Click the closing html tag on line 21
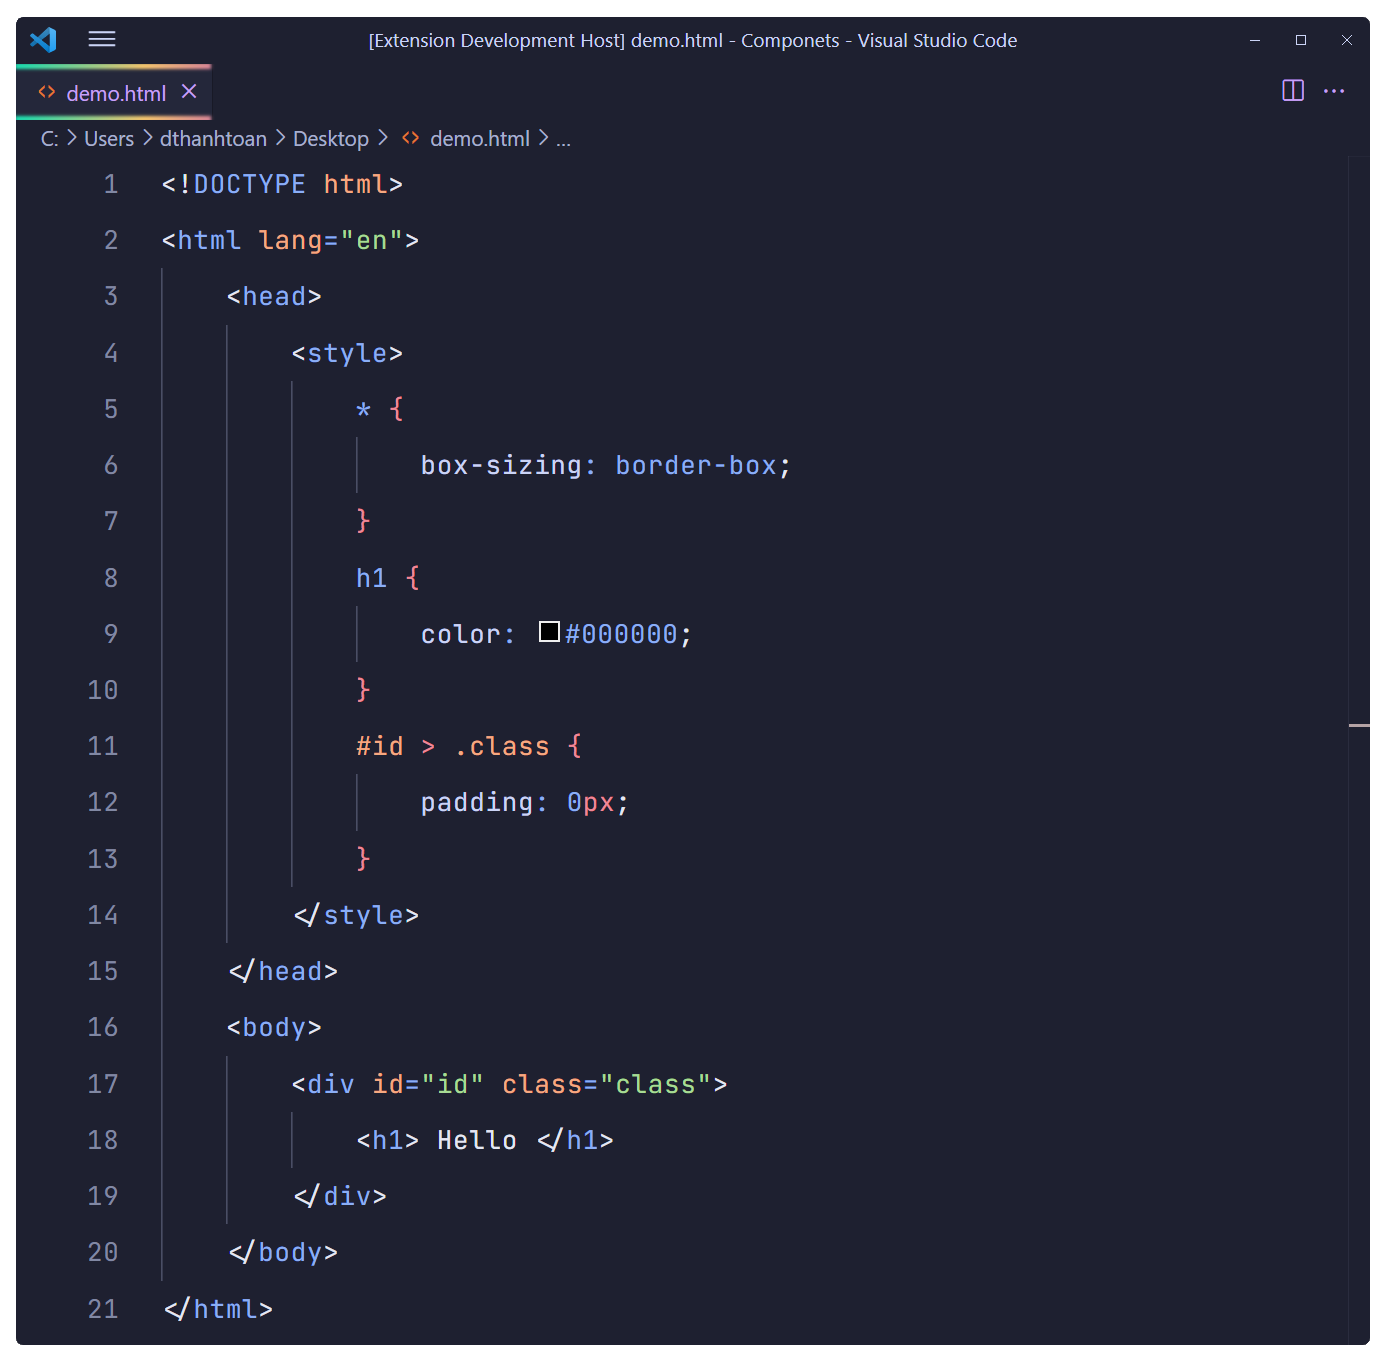The height and width of the screenshot is (1361, 1387). [x=218, y=1309]
